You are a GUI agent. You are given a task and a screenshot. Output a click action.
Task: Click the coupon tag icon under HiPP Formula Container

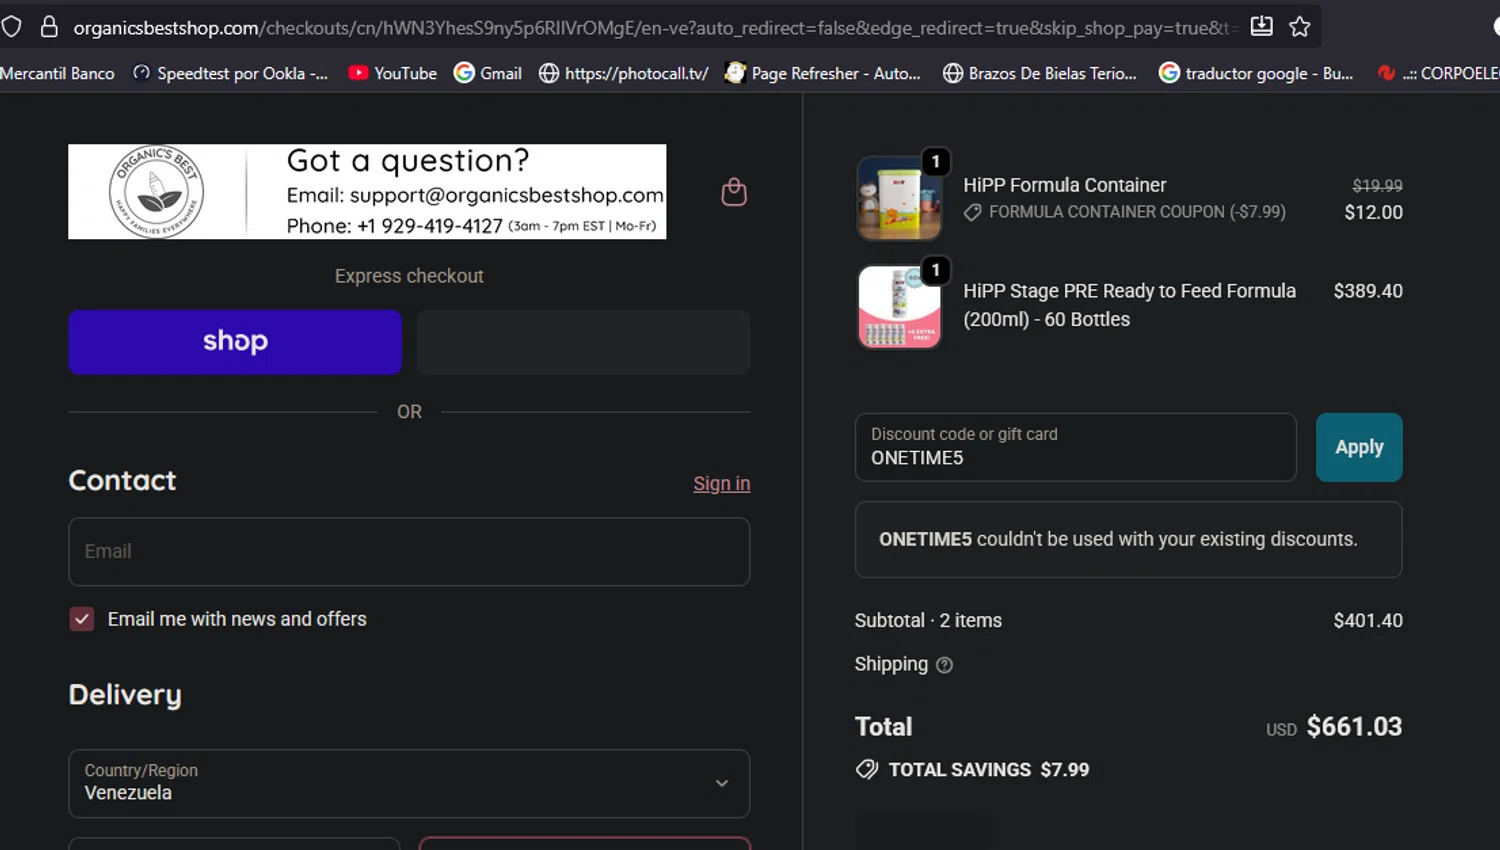coord(972,212)
